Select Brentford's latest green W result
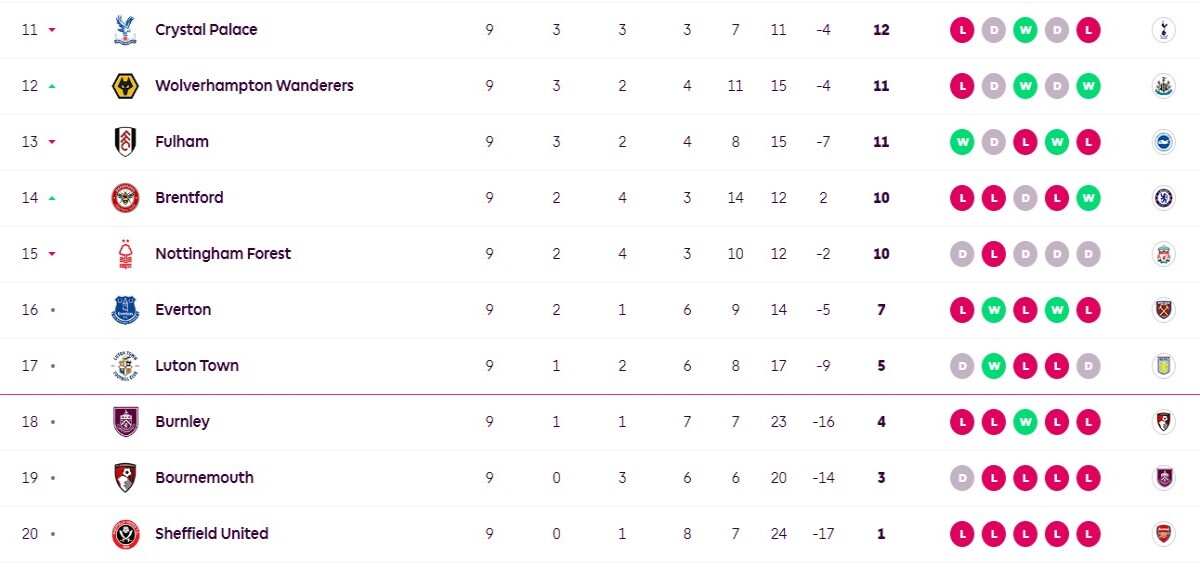This screenshot has width=1200, height=570. coord(1088,198)
